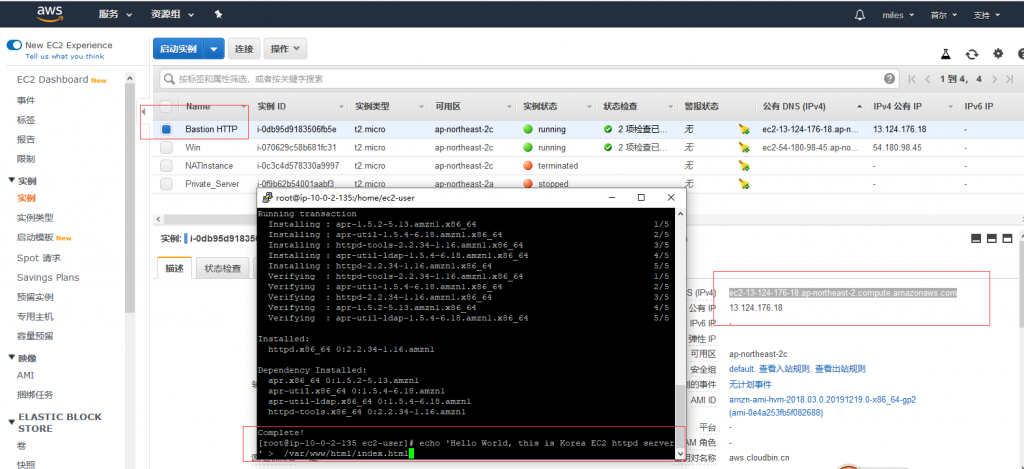This screenshot has width=1024, height=469.
Task: Open the 操作 actions dropdown
Action: (287, 49)
